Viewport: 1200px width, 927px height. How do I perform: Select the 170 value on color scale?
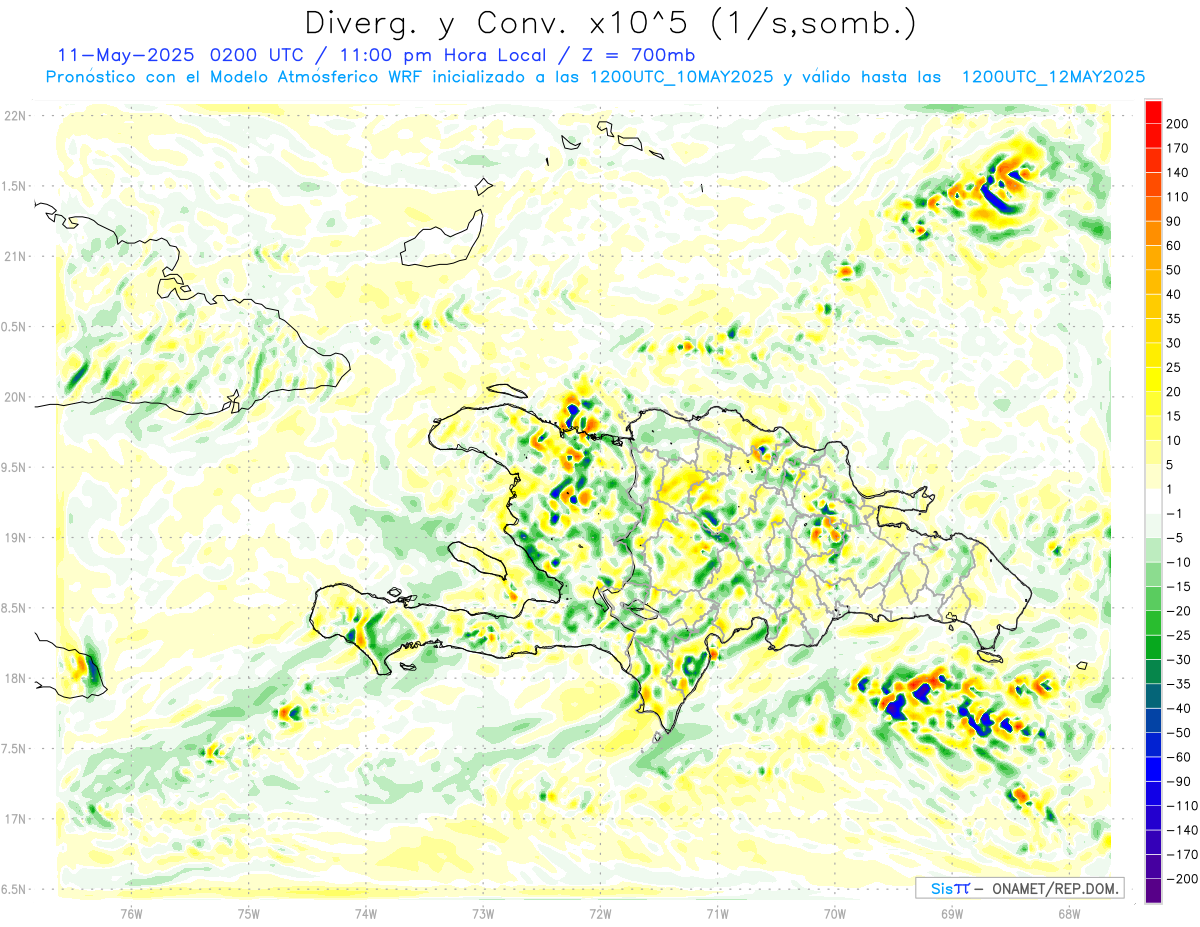coord(1177,148)
